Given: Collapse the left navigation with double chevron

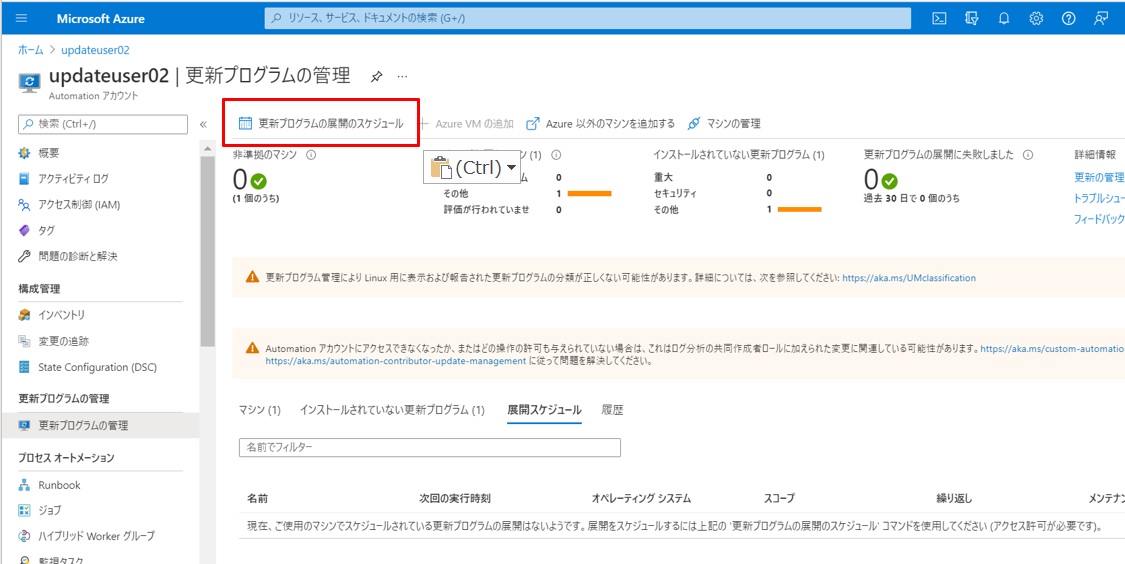Looking at the screenshot, I should click(x=203, y=124).
